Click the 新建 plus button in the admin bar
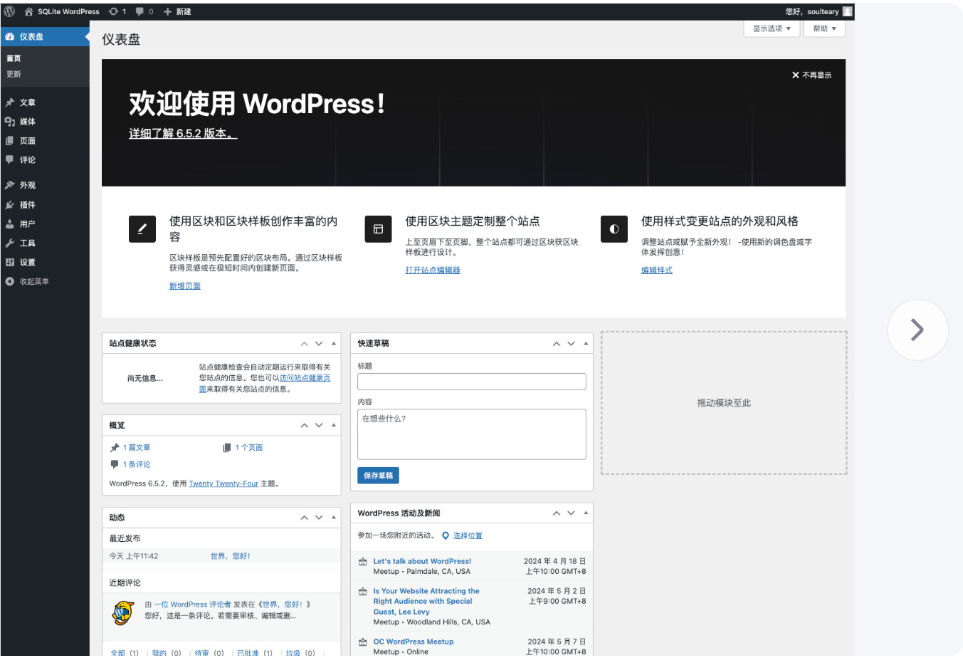Image resolution: width=963 pixels, height=656 pixels. click(x=177, y=12)
